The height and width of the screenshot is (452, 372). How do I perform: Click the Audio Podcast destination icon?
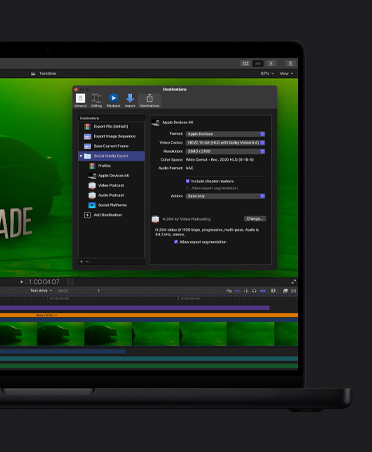pyautogui.click(x=92, y=195)
